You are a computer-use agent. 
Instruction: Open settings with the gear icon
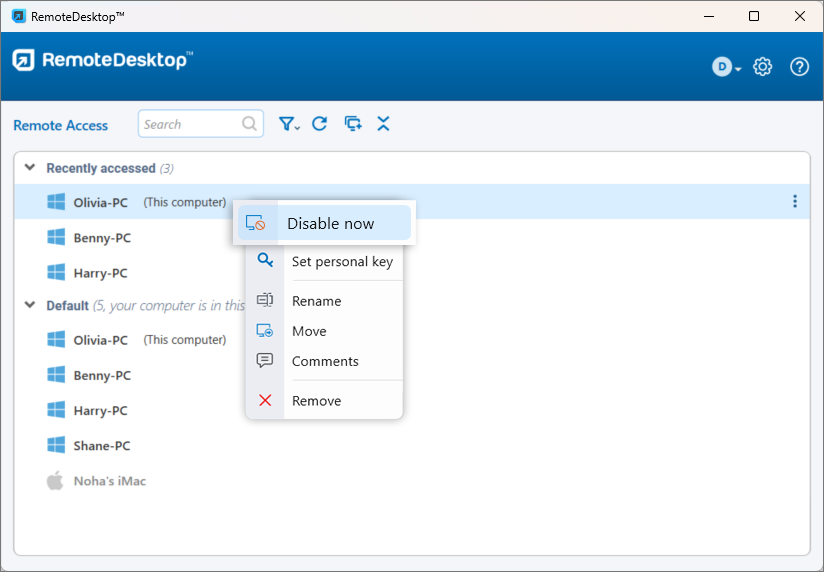(x=763, y=67)
